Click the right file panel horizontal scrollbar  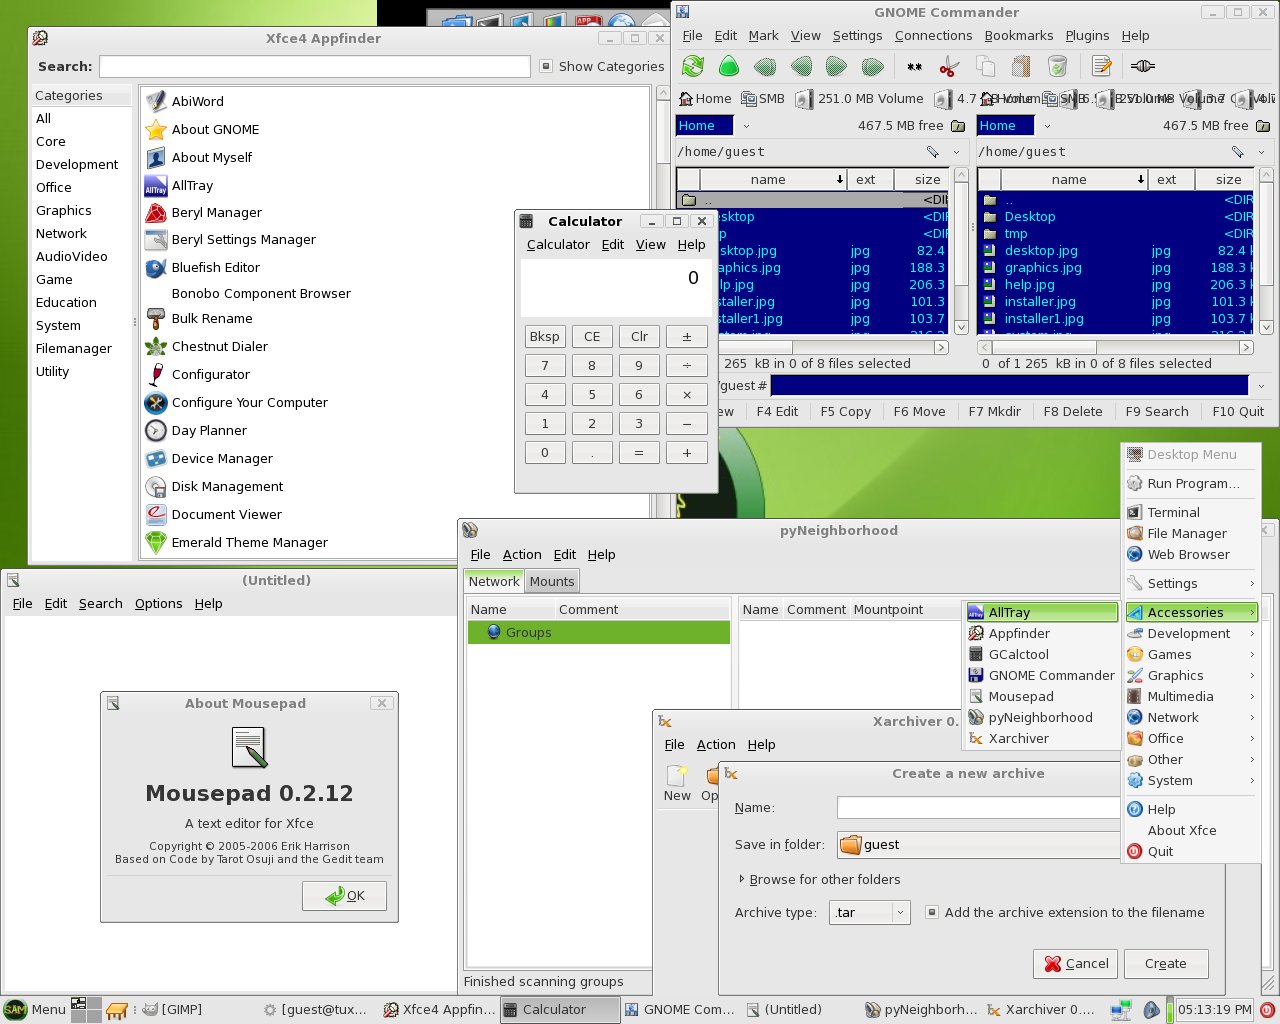click(x=1116, y=347)
